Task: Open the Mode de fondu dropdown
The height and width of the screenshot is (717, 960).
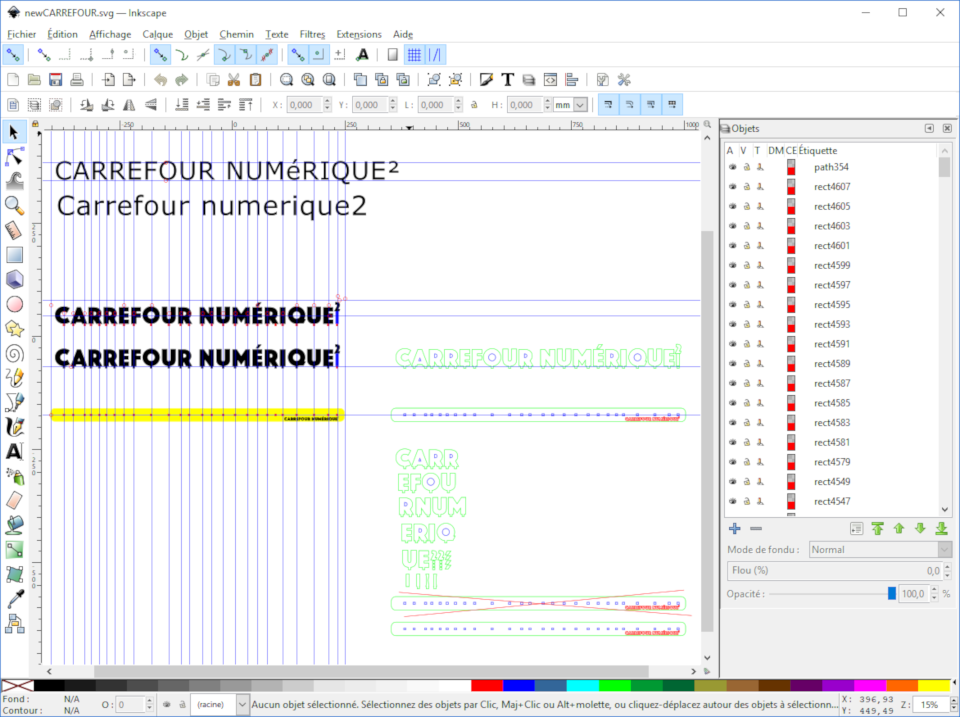Action: [880, 549]
